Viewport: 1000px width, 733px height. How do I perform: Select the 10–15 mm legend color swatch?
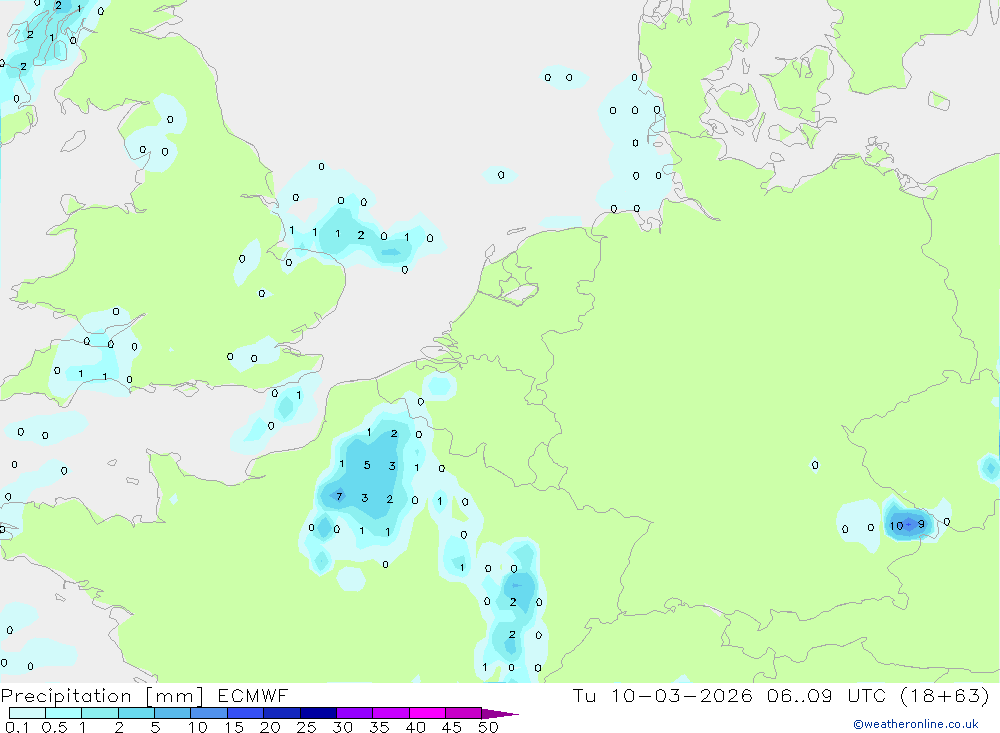pyautogui.click(x=209, y=713)
